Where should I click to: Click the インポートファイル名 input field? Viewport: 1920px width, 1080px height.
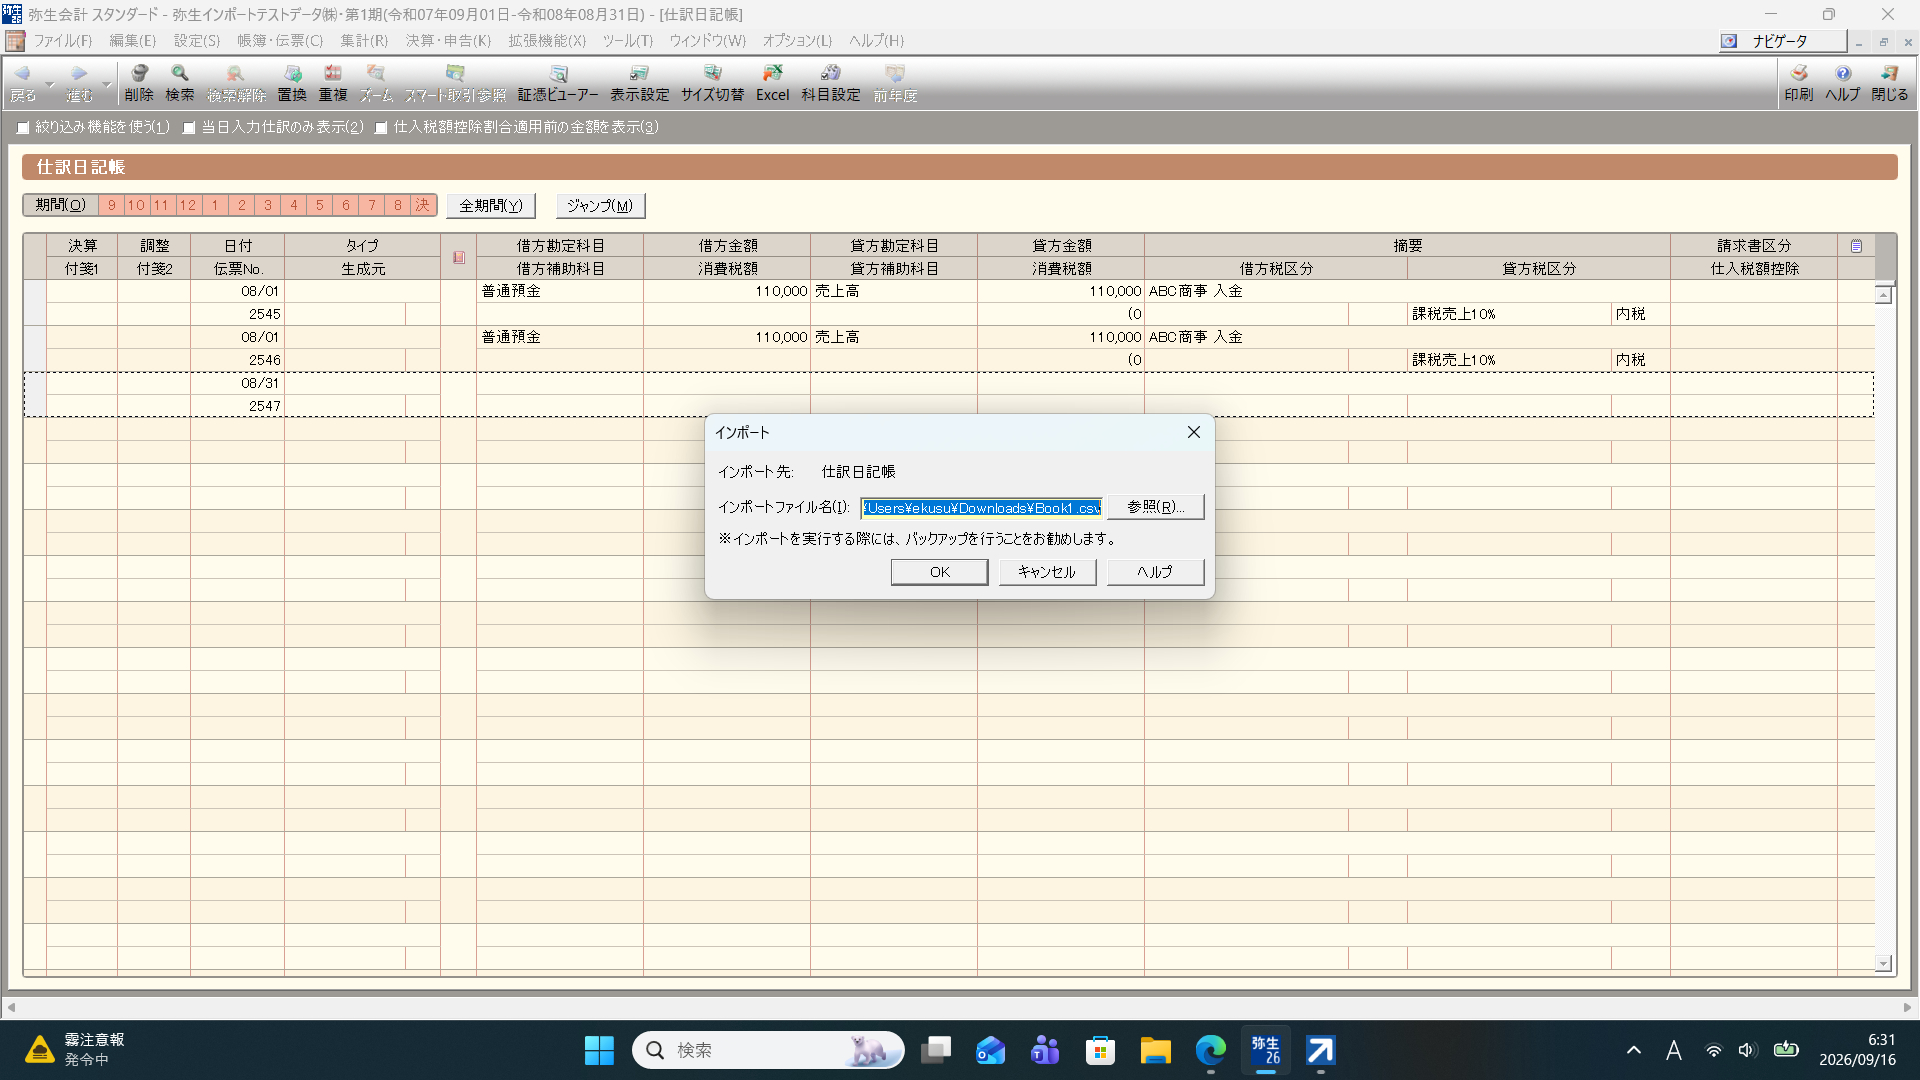(x=982, y=508)
